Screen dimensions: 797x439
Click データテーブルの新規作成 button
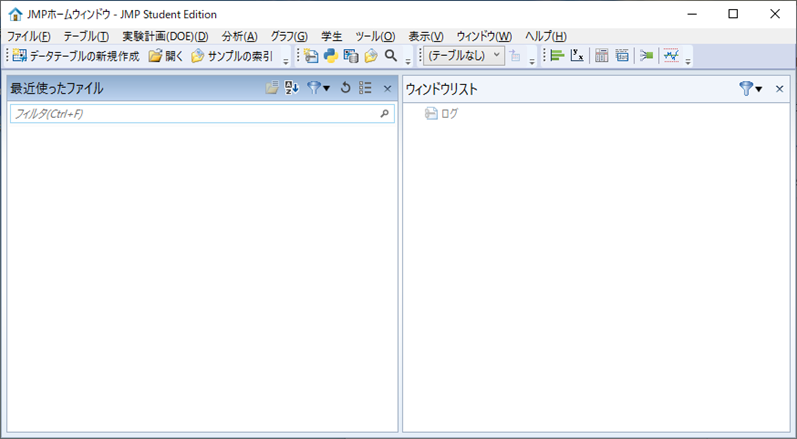pos(76,56)
